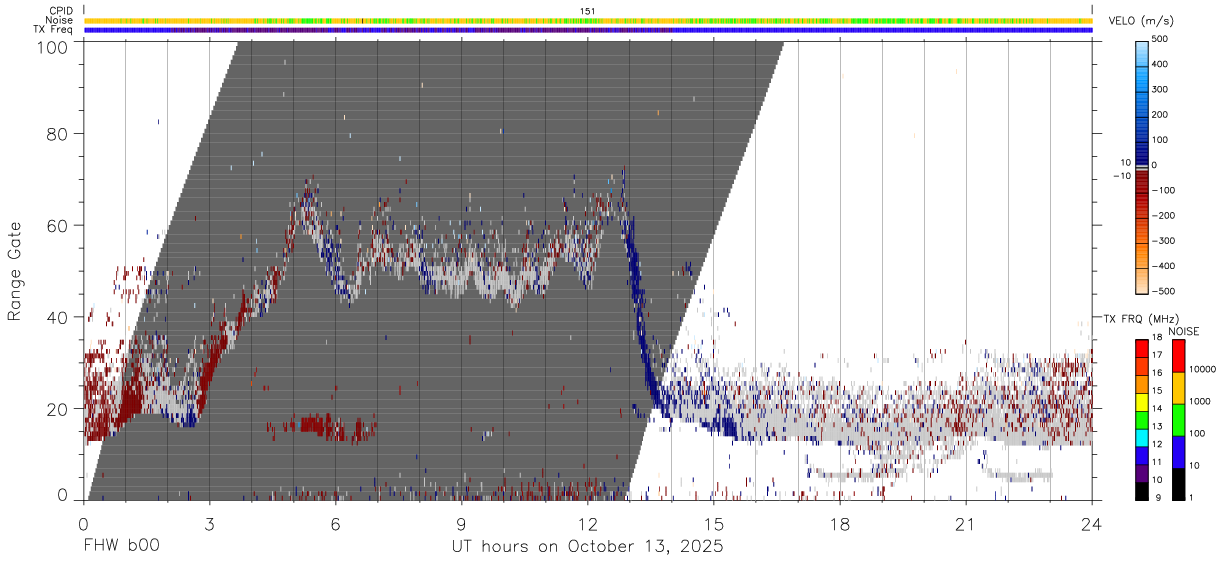Select the green swatch in the noise legend
Image resolution: width=1228 pixels, height=567 pixels.
pos(1177,420)
